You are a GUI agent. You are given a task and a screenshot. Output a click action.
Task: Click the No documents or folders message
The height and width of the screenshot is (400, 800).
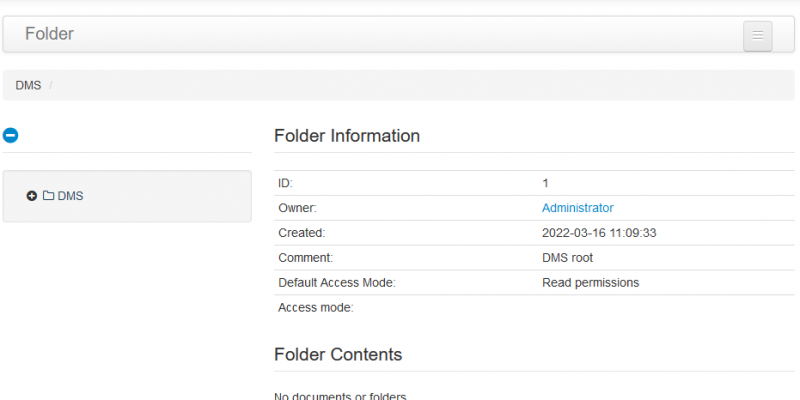340,396
